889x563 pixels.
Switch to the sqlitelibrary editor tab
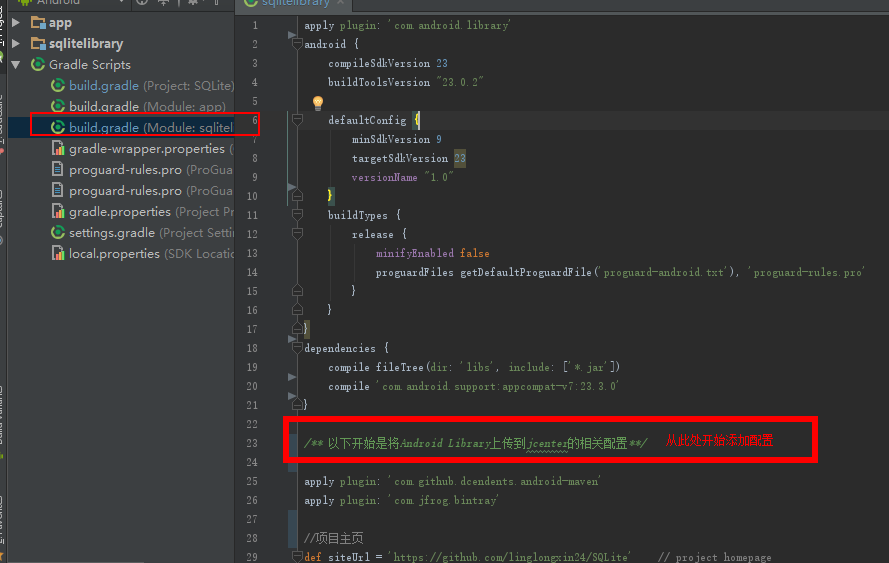(294, 3)
